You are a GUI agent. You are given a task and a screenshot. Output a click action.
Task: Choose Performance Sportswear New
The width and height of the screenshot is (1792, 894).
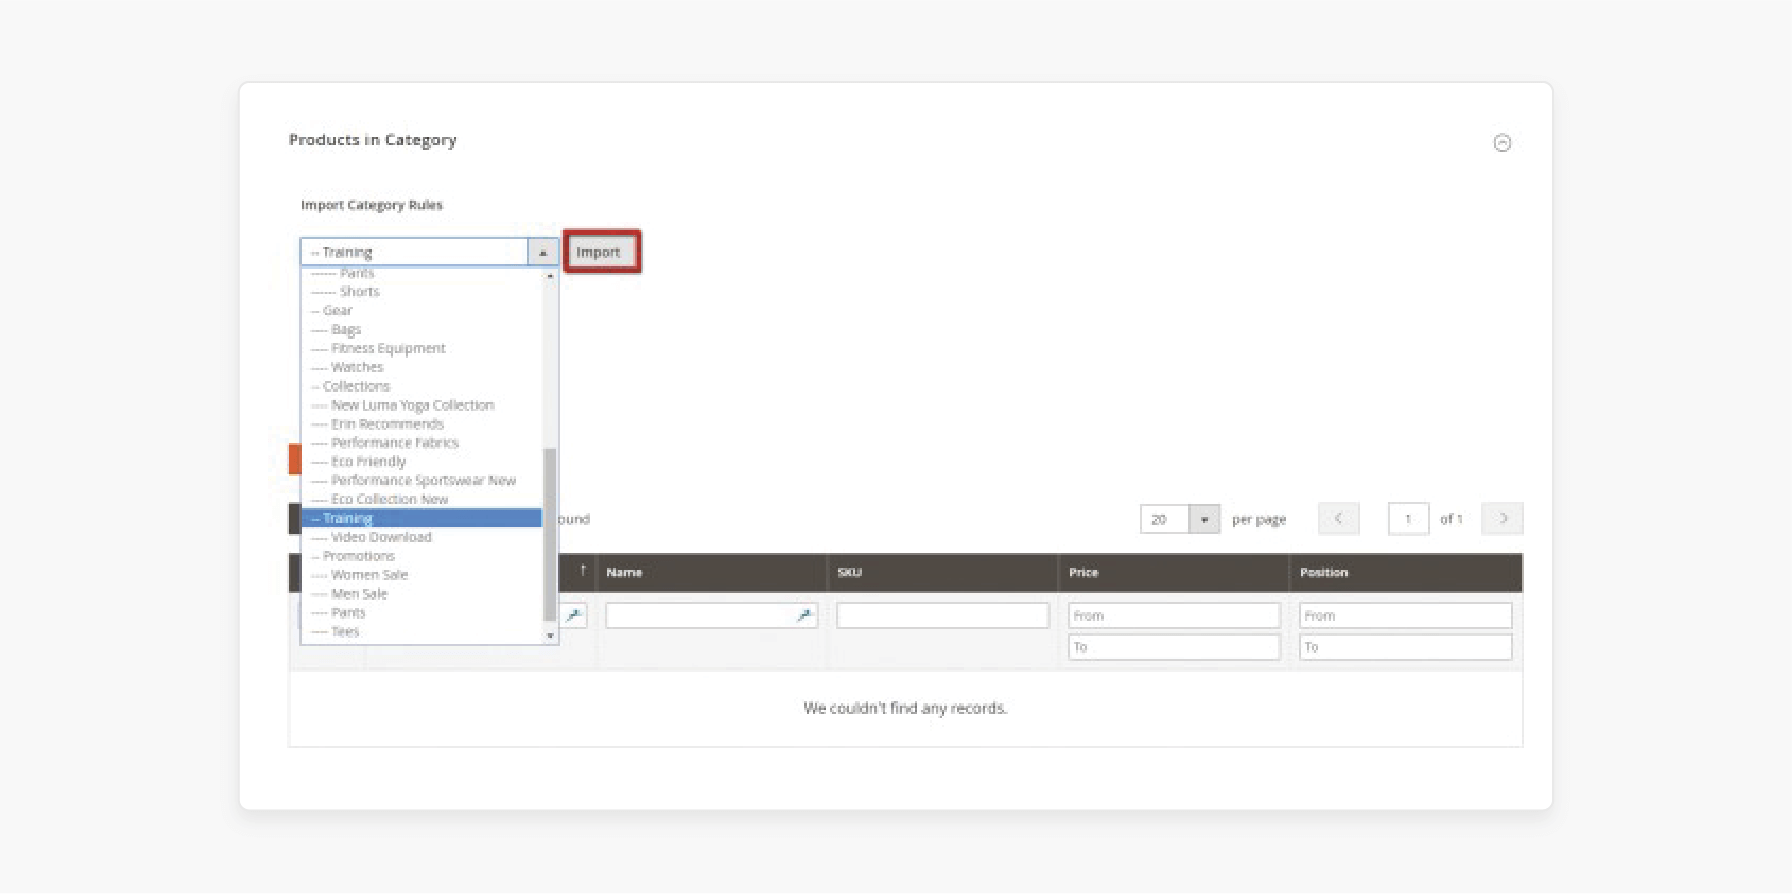coord(422,481)
